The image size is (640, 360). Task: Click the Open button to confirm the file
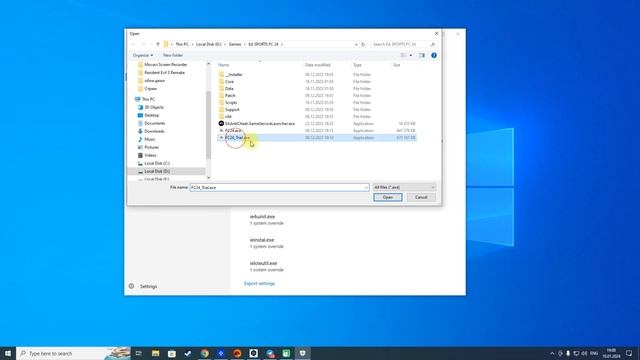[387, 198]
